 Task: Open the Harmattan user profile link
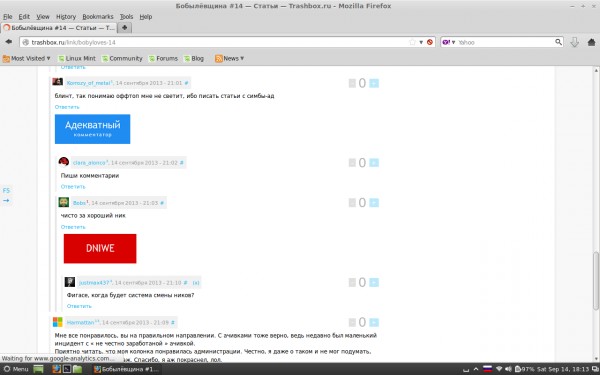[80, 323]
